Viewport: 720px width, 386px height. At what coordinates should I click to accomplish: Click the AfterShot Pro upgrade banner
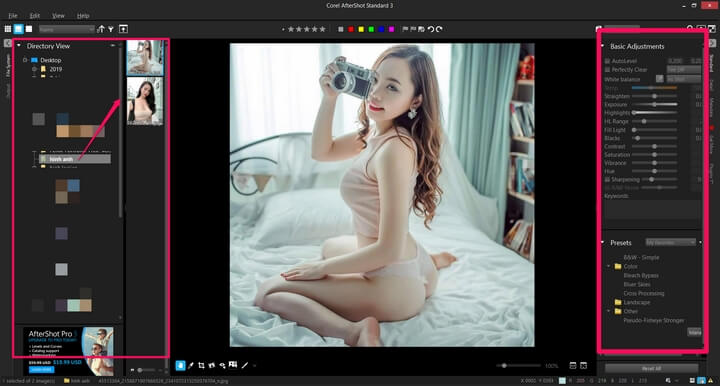tap(69, 351)
